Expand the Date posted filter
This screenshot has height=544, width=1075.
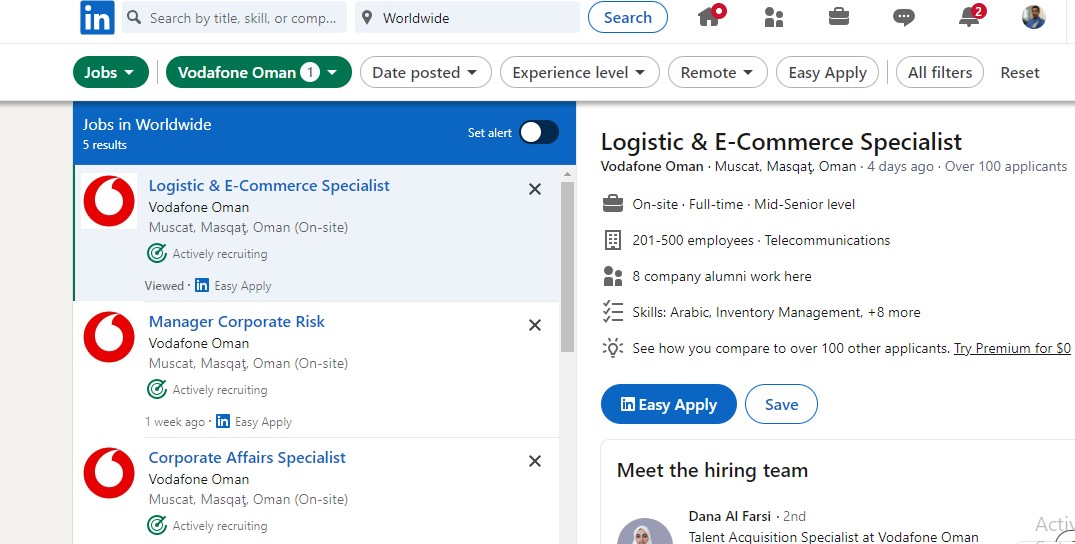(425, 72)
